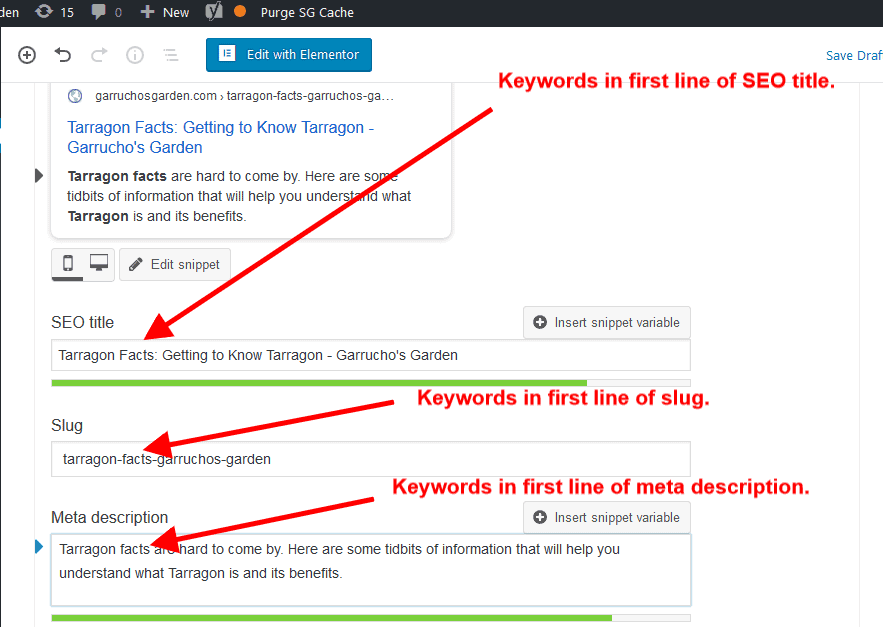This screenshot has height=627, width=883.
Task: Click the add block plus icon
Action: (x=27, y=55)
